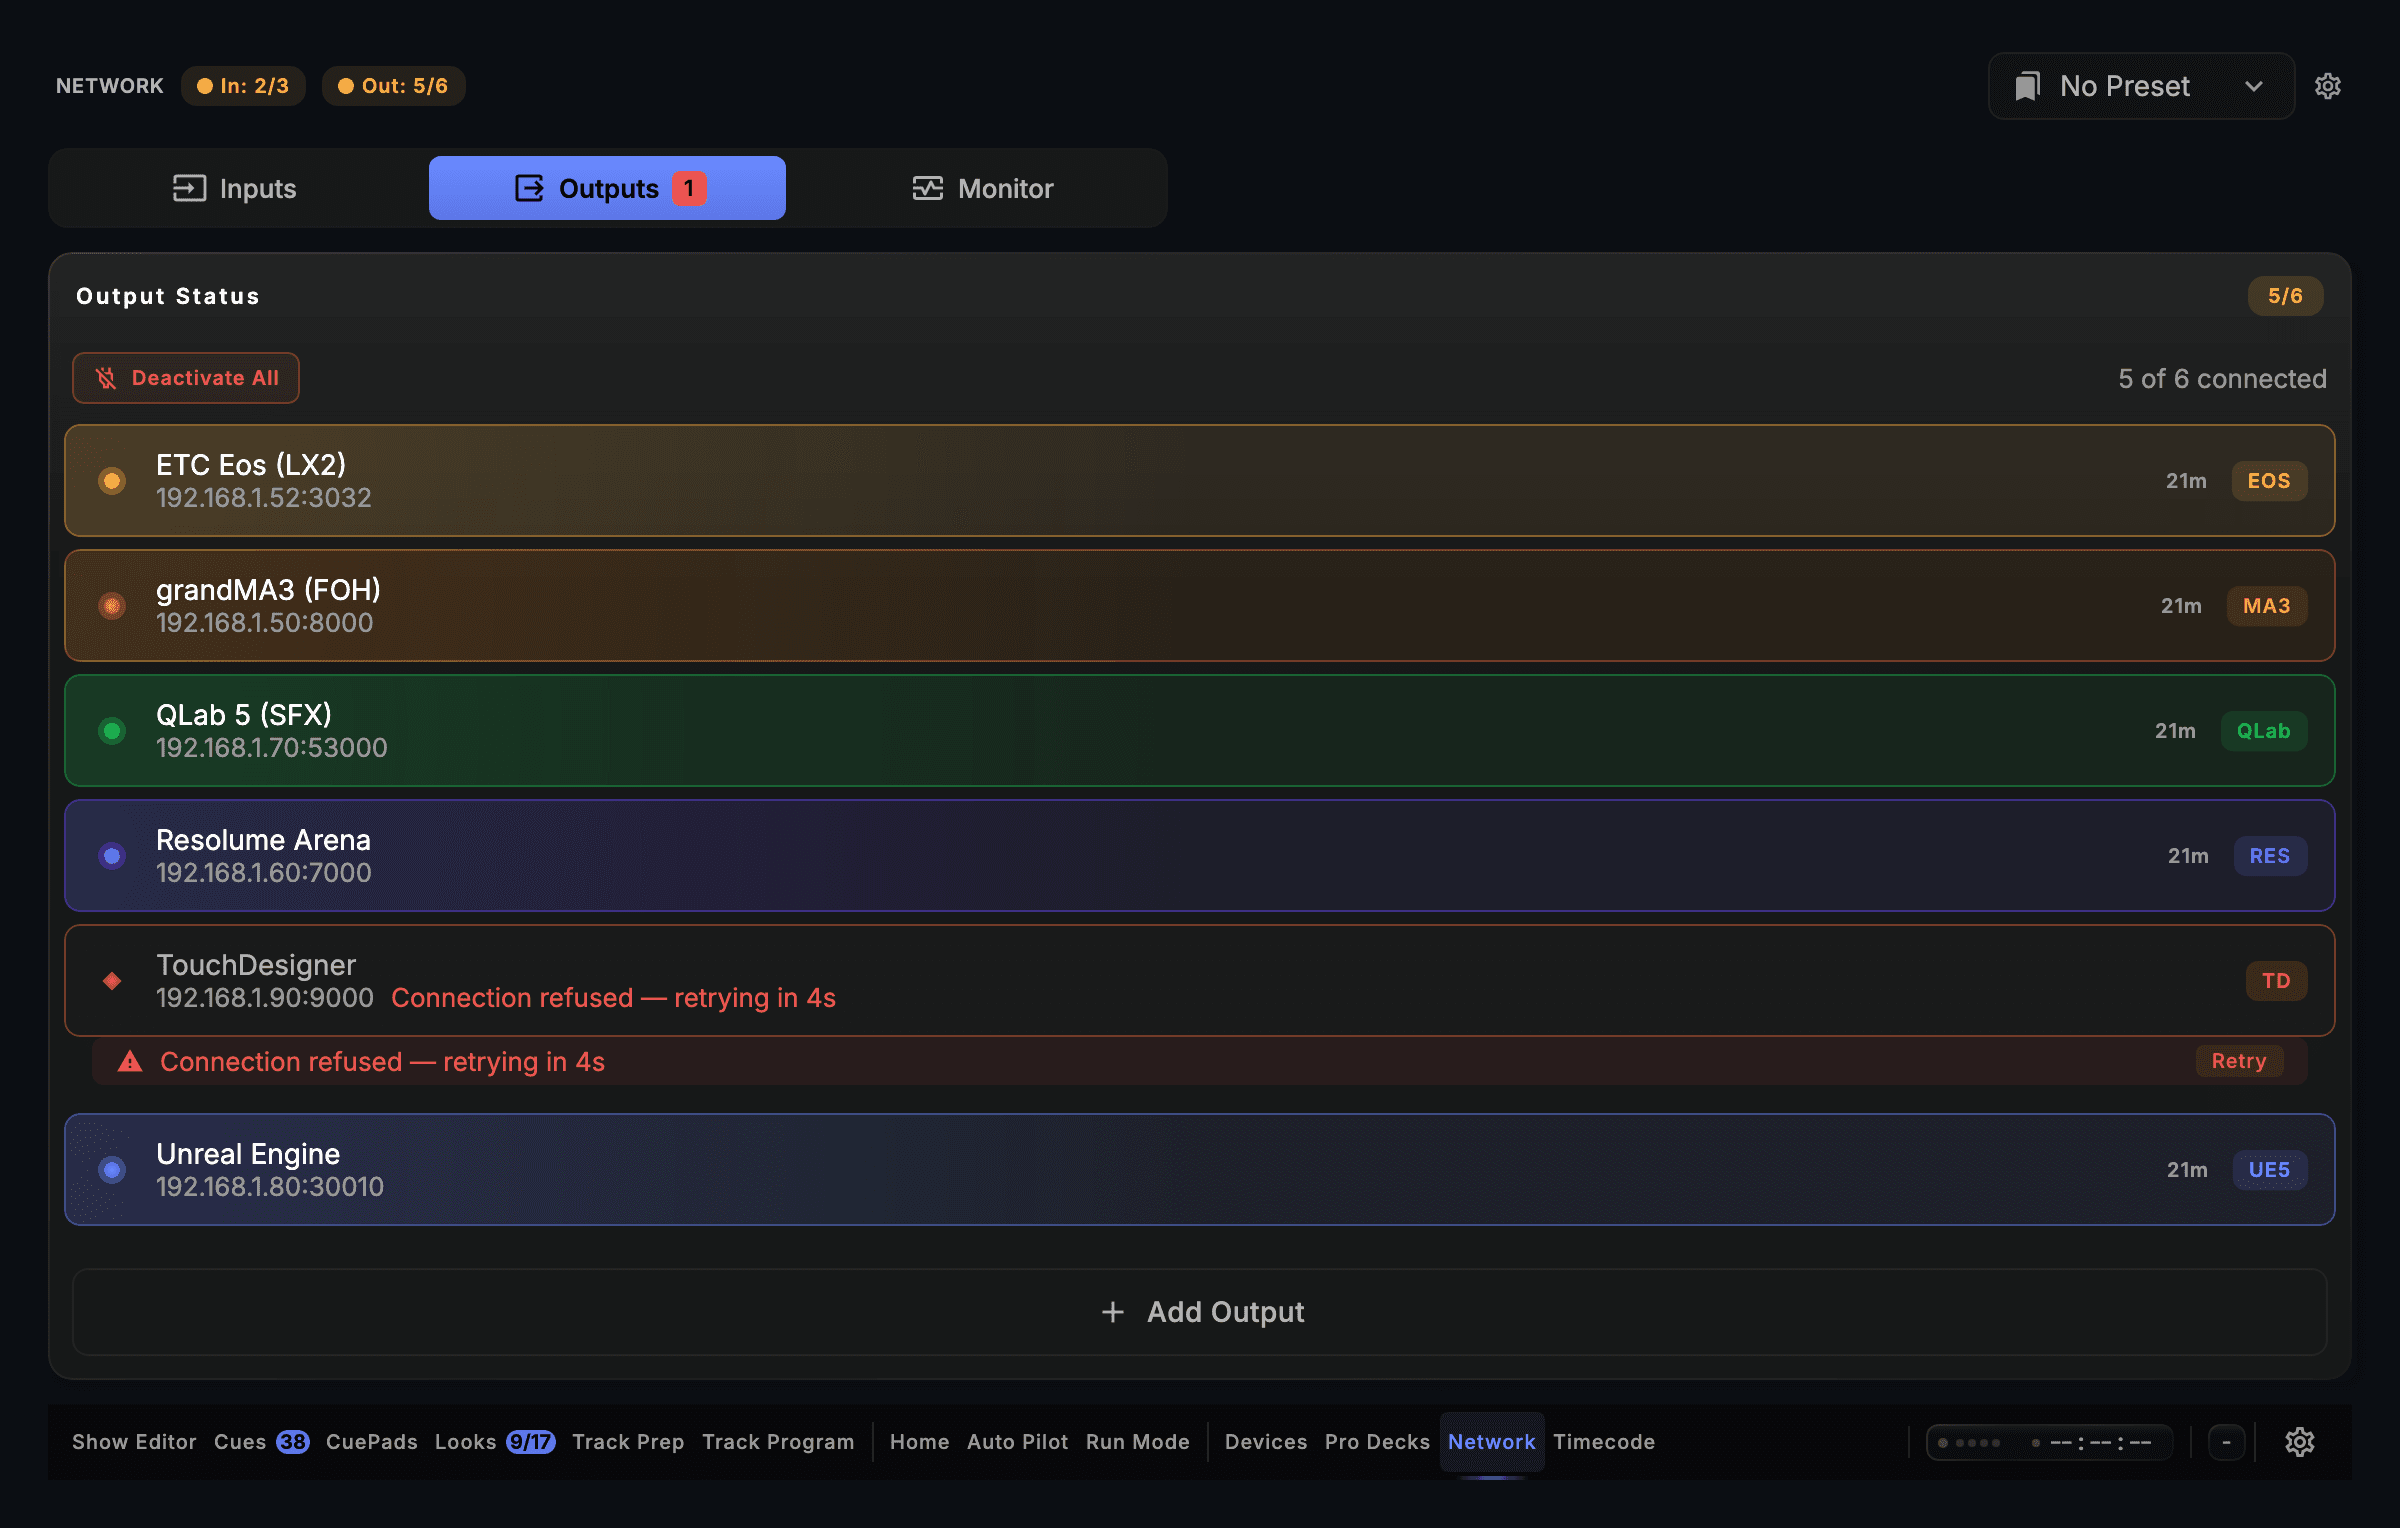
Task: Open Pro Decks
Action: click(x=1377, y=1442)
